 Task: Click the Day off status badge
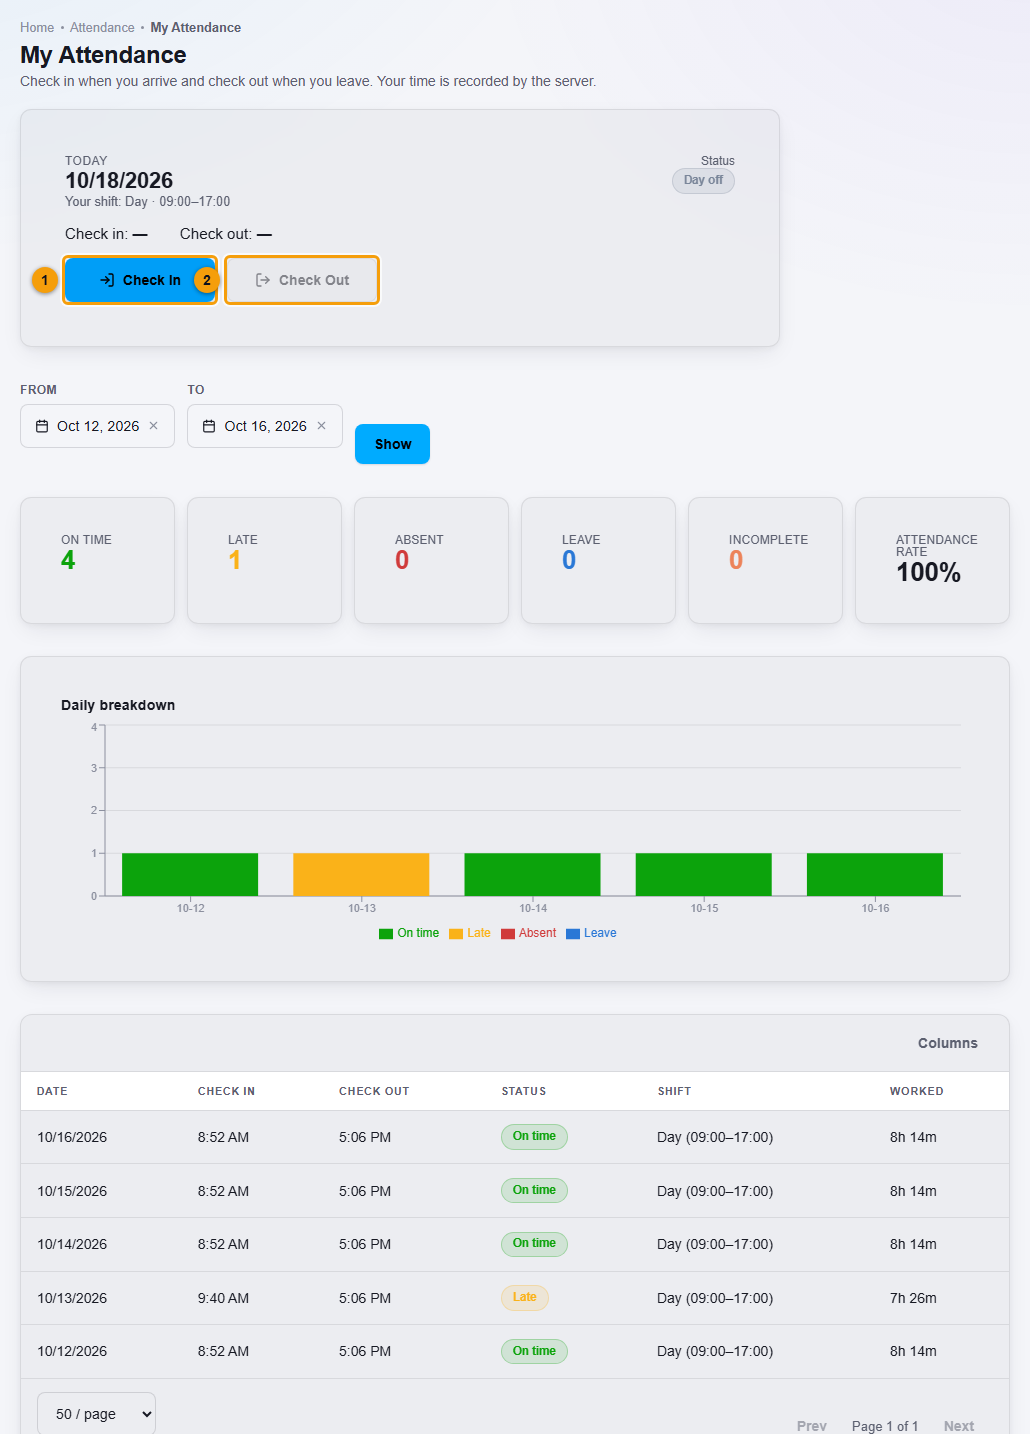click(703, 181)
